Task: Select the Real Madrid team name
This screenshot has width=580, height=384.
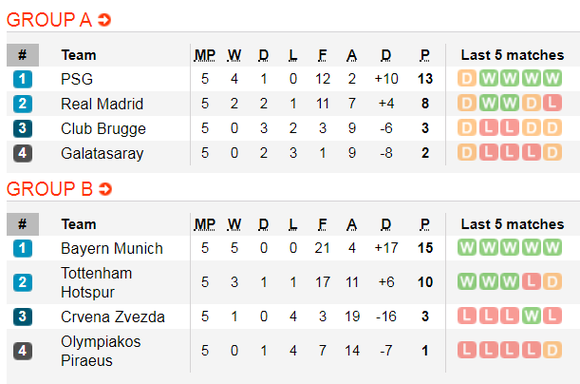Action: pyautogui.click(x=102, y=104)
